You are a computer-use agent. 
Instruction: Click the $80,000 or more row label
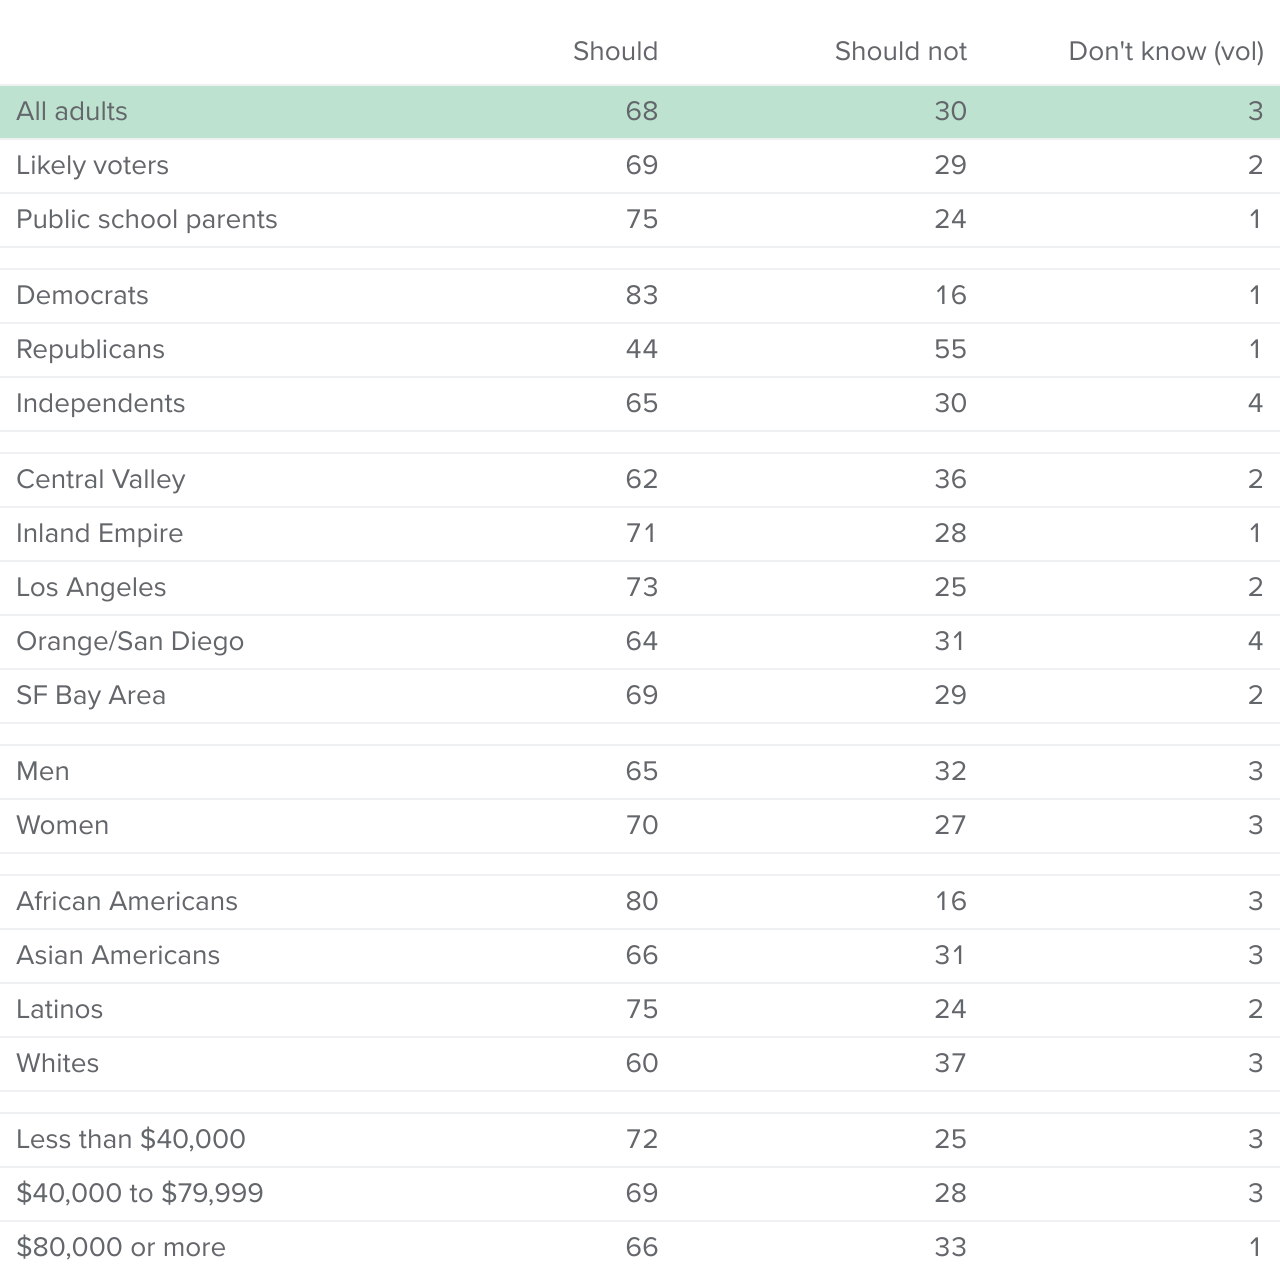[x=121, y=1247]
